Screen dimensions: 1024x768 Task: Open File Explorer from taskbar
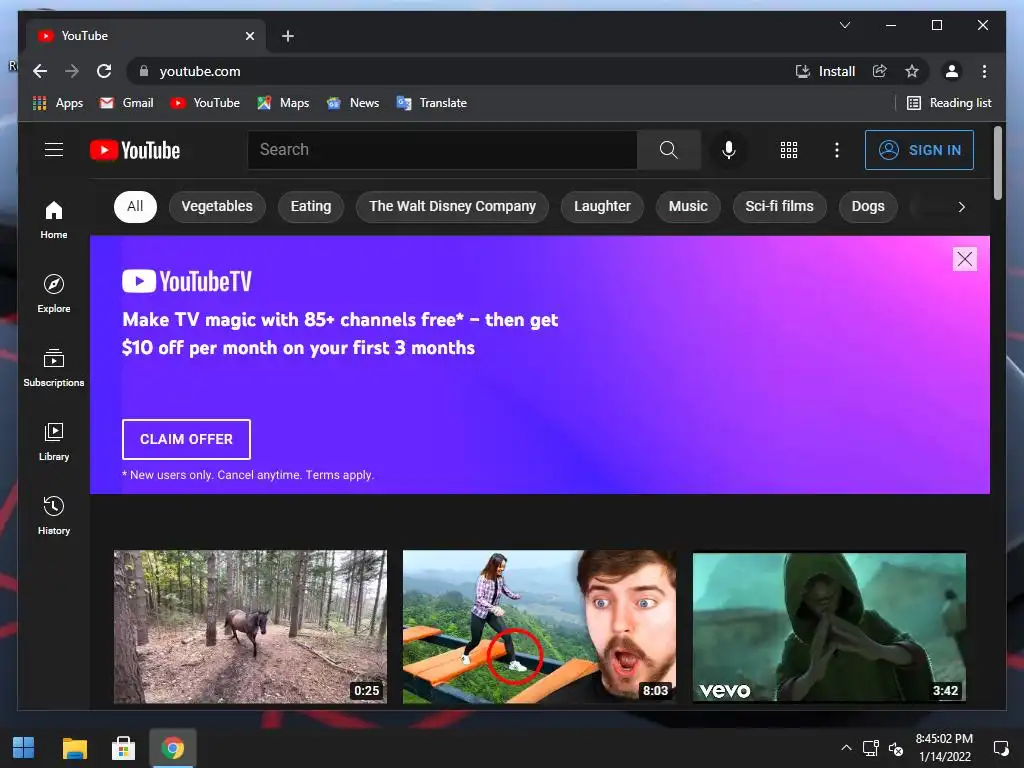(74, 748)
